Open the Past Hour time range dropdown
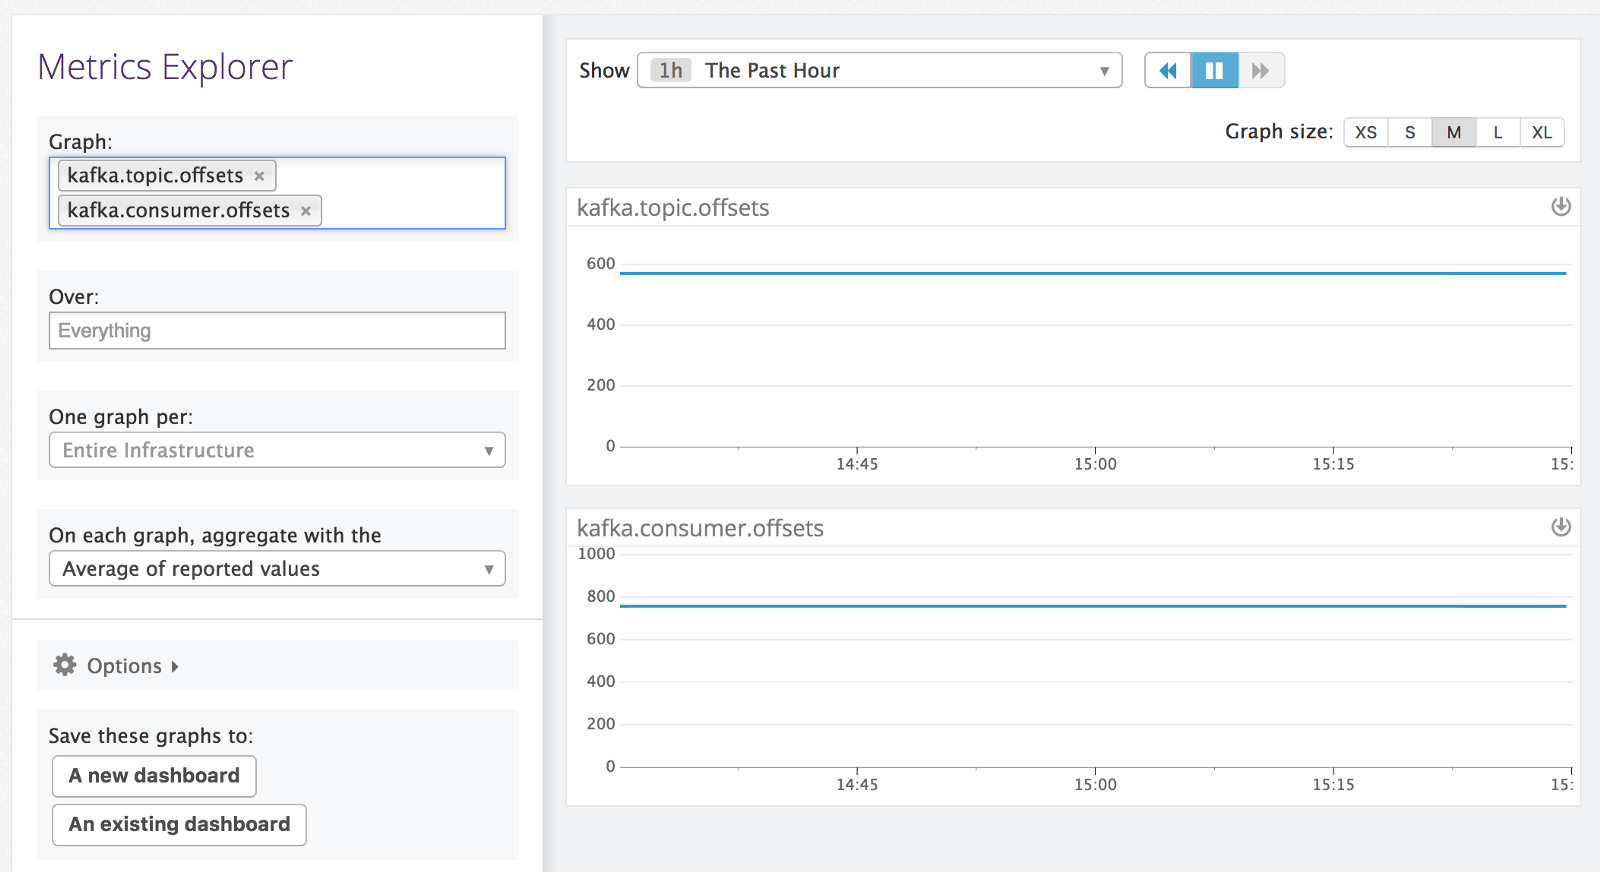This screenshot has width=1600, height=872. pos(879,71)
